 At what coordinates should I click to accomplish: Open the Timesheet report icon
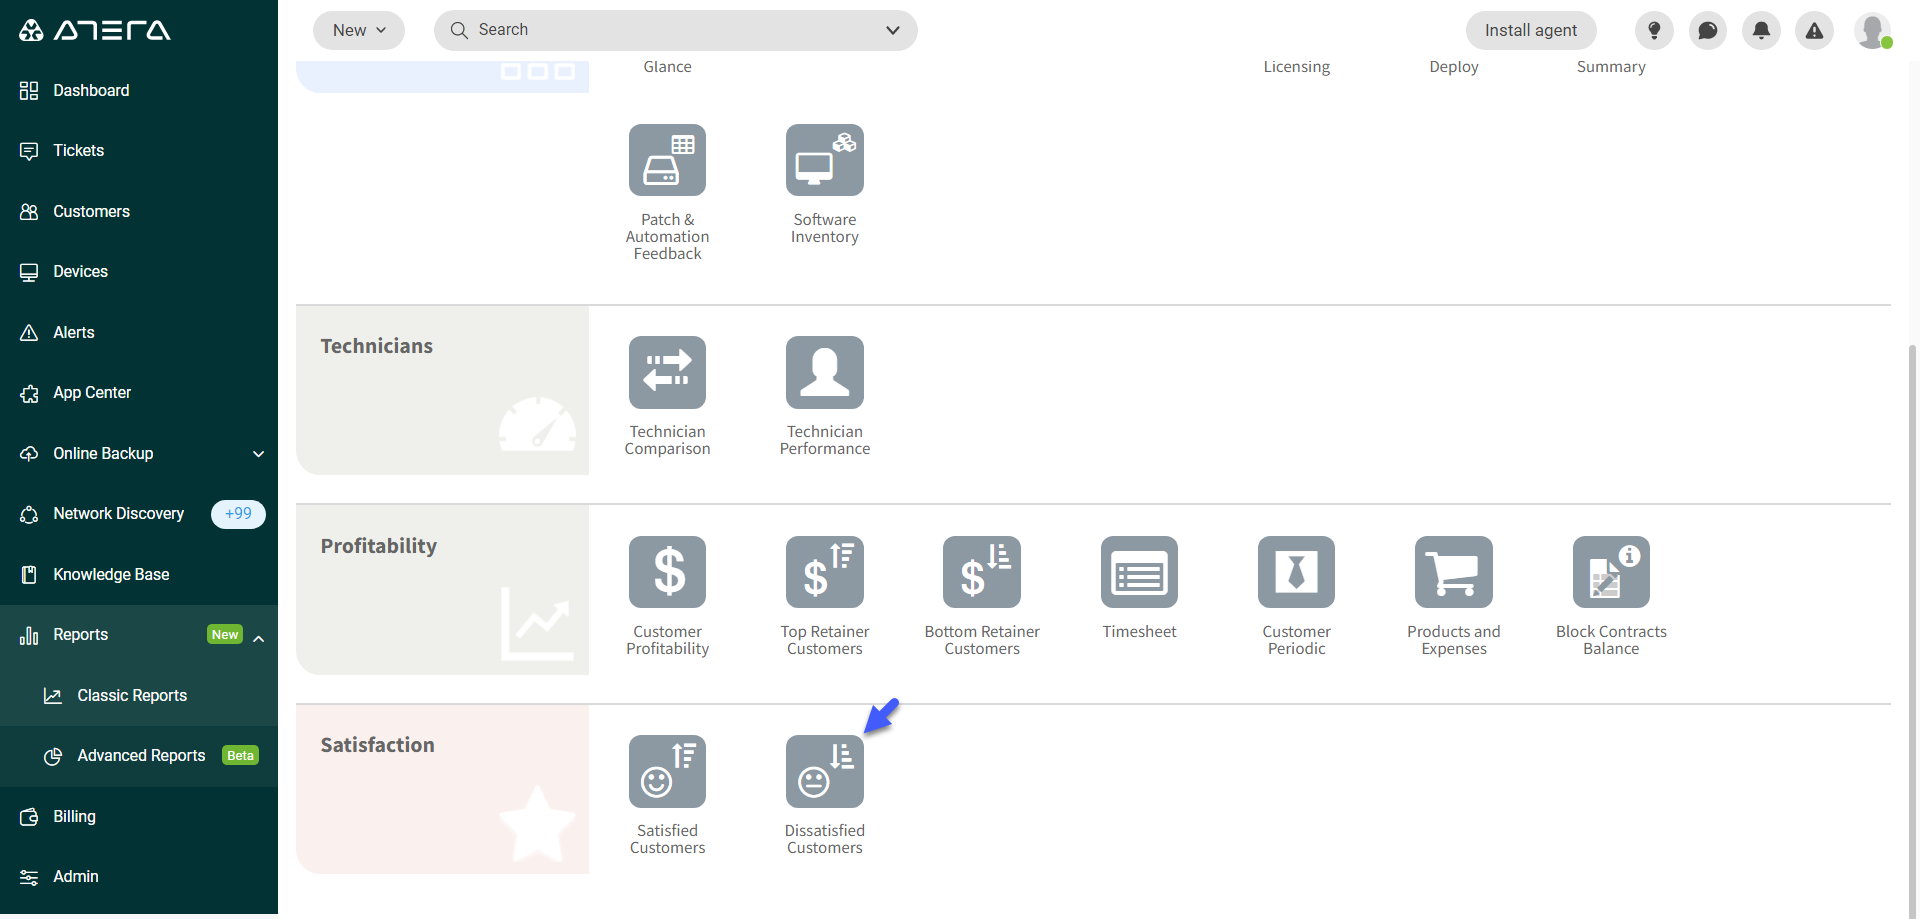tap(1139, 572)
